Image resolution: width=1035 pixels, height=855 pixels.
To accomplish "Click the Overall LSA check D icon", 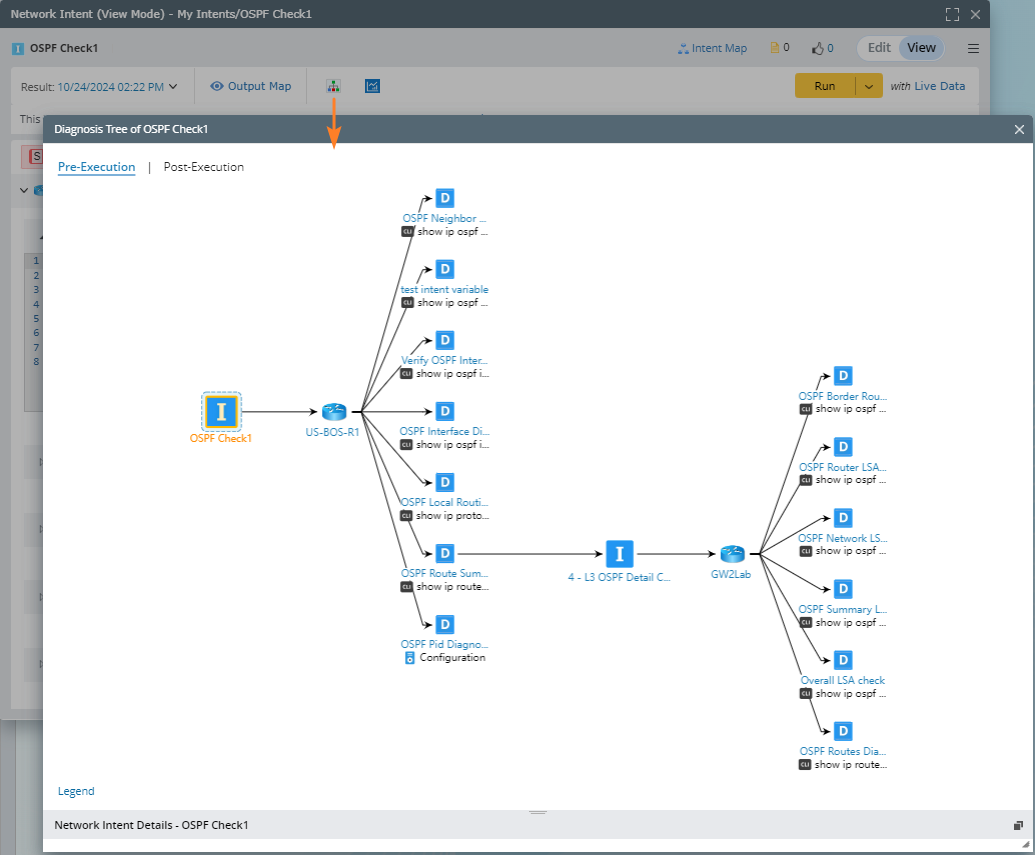I will 843,660.
